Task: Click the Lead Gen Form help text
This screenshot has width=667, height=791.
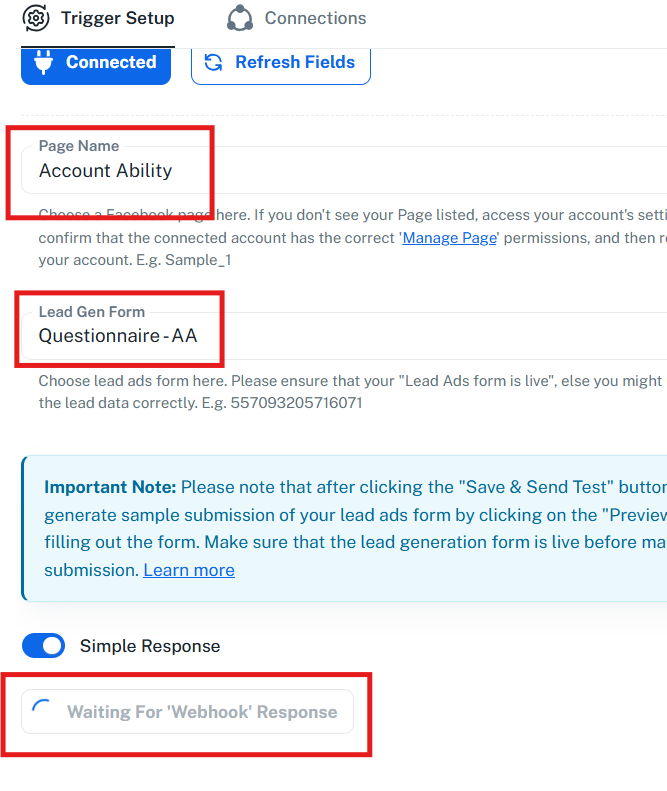Action: click(x=350, y=392)
